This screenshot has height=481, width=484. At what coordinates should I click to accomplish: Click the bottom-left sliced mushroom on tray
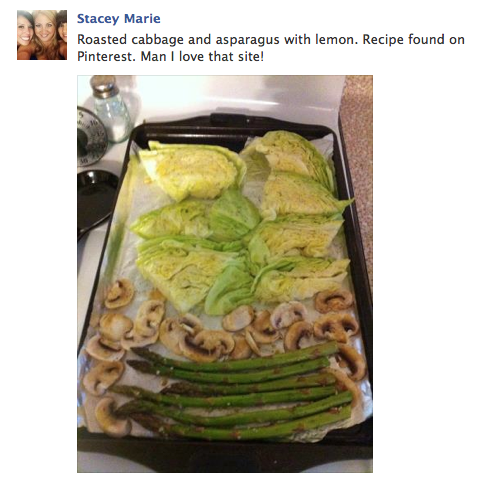click(x=111, y=417)
